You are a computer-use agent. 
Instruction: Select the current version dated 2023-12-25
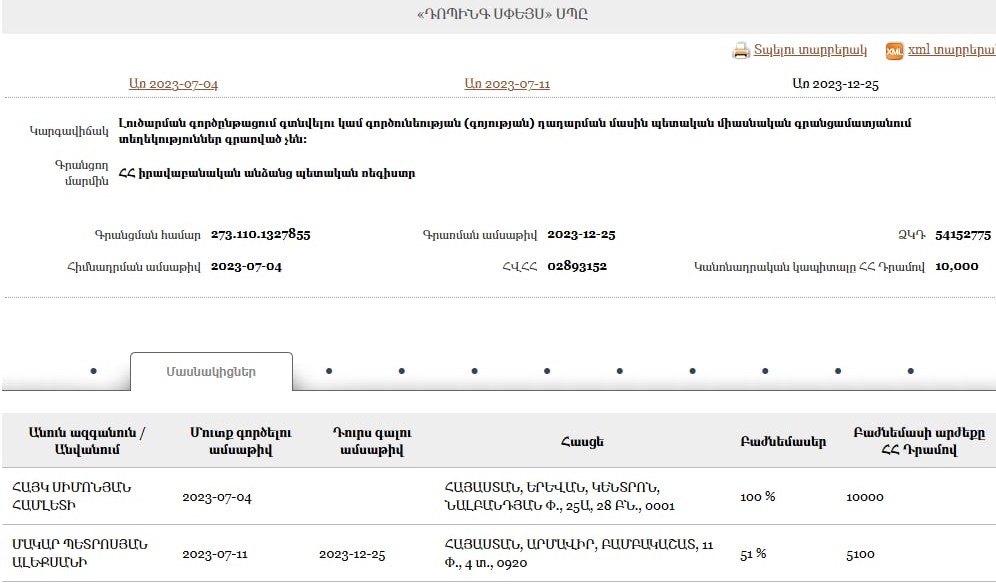point(835,84)
